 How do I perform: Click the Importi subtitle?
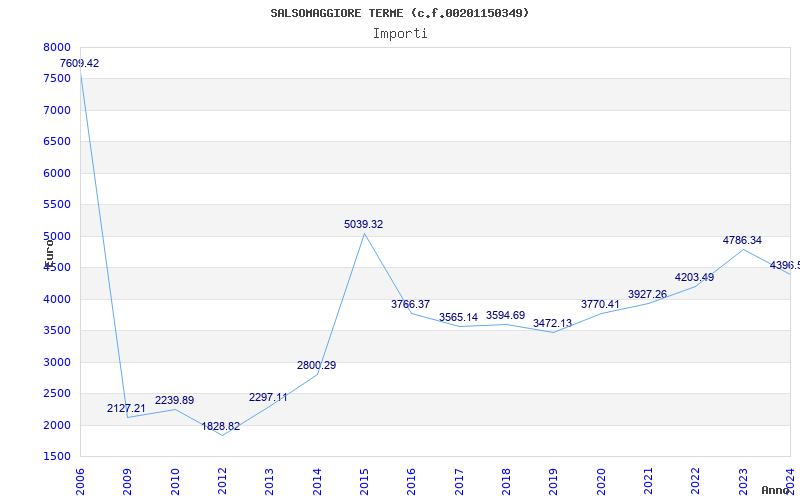click(x=400, y=34)
